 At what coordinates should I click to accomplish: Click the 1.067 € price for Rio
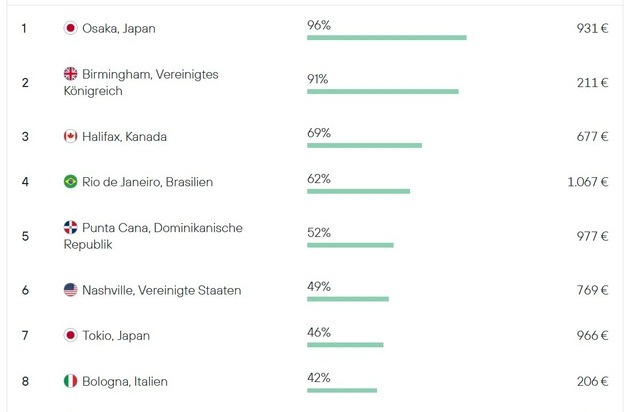click(x=587, y=182)
